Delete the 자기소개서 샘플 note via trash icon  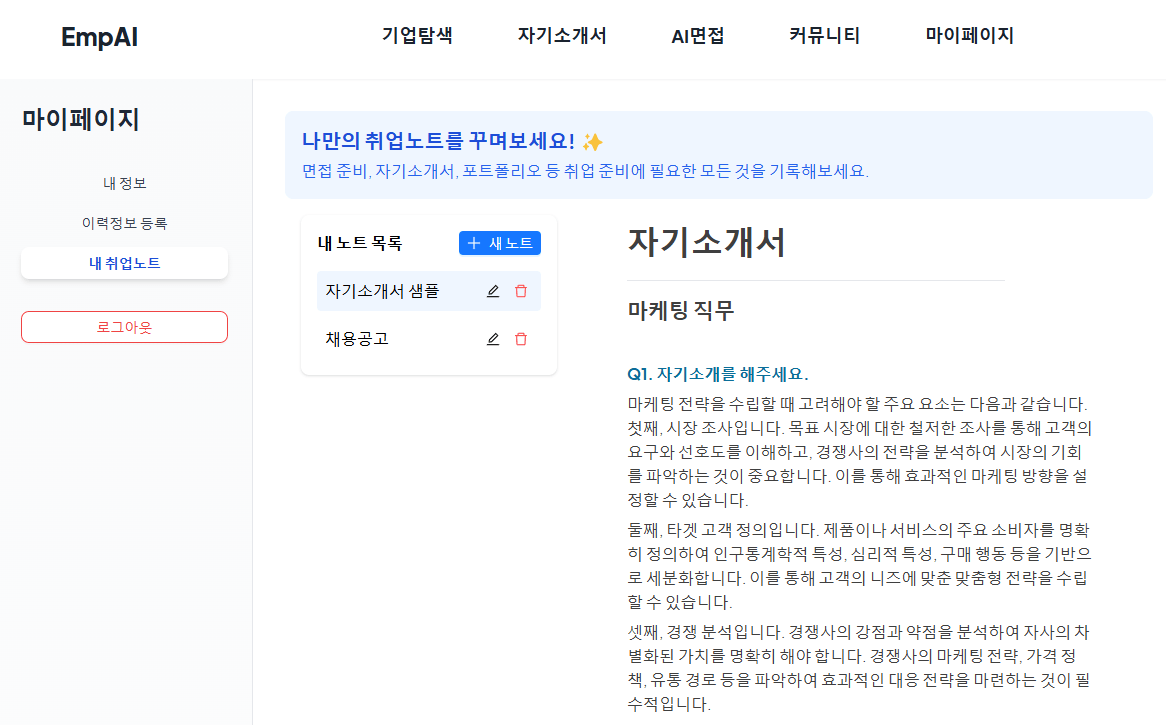520,290
